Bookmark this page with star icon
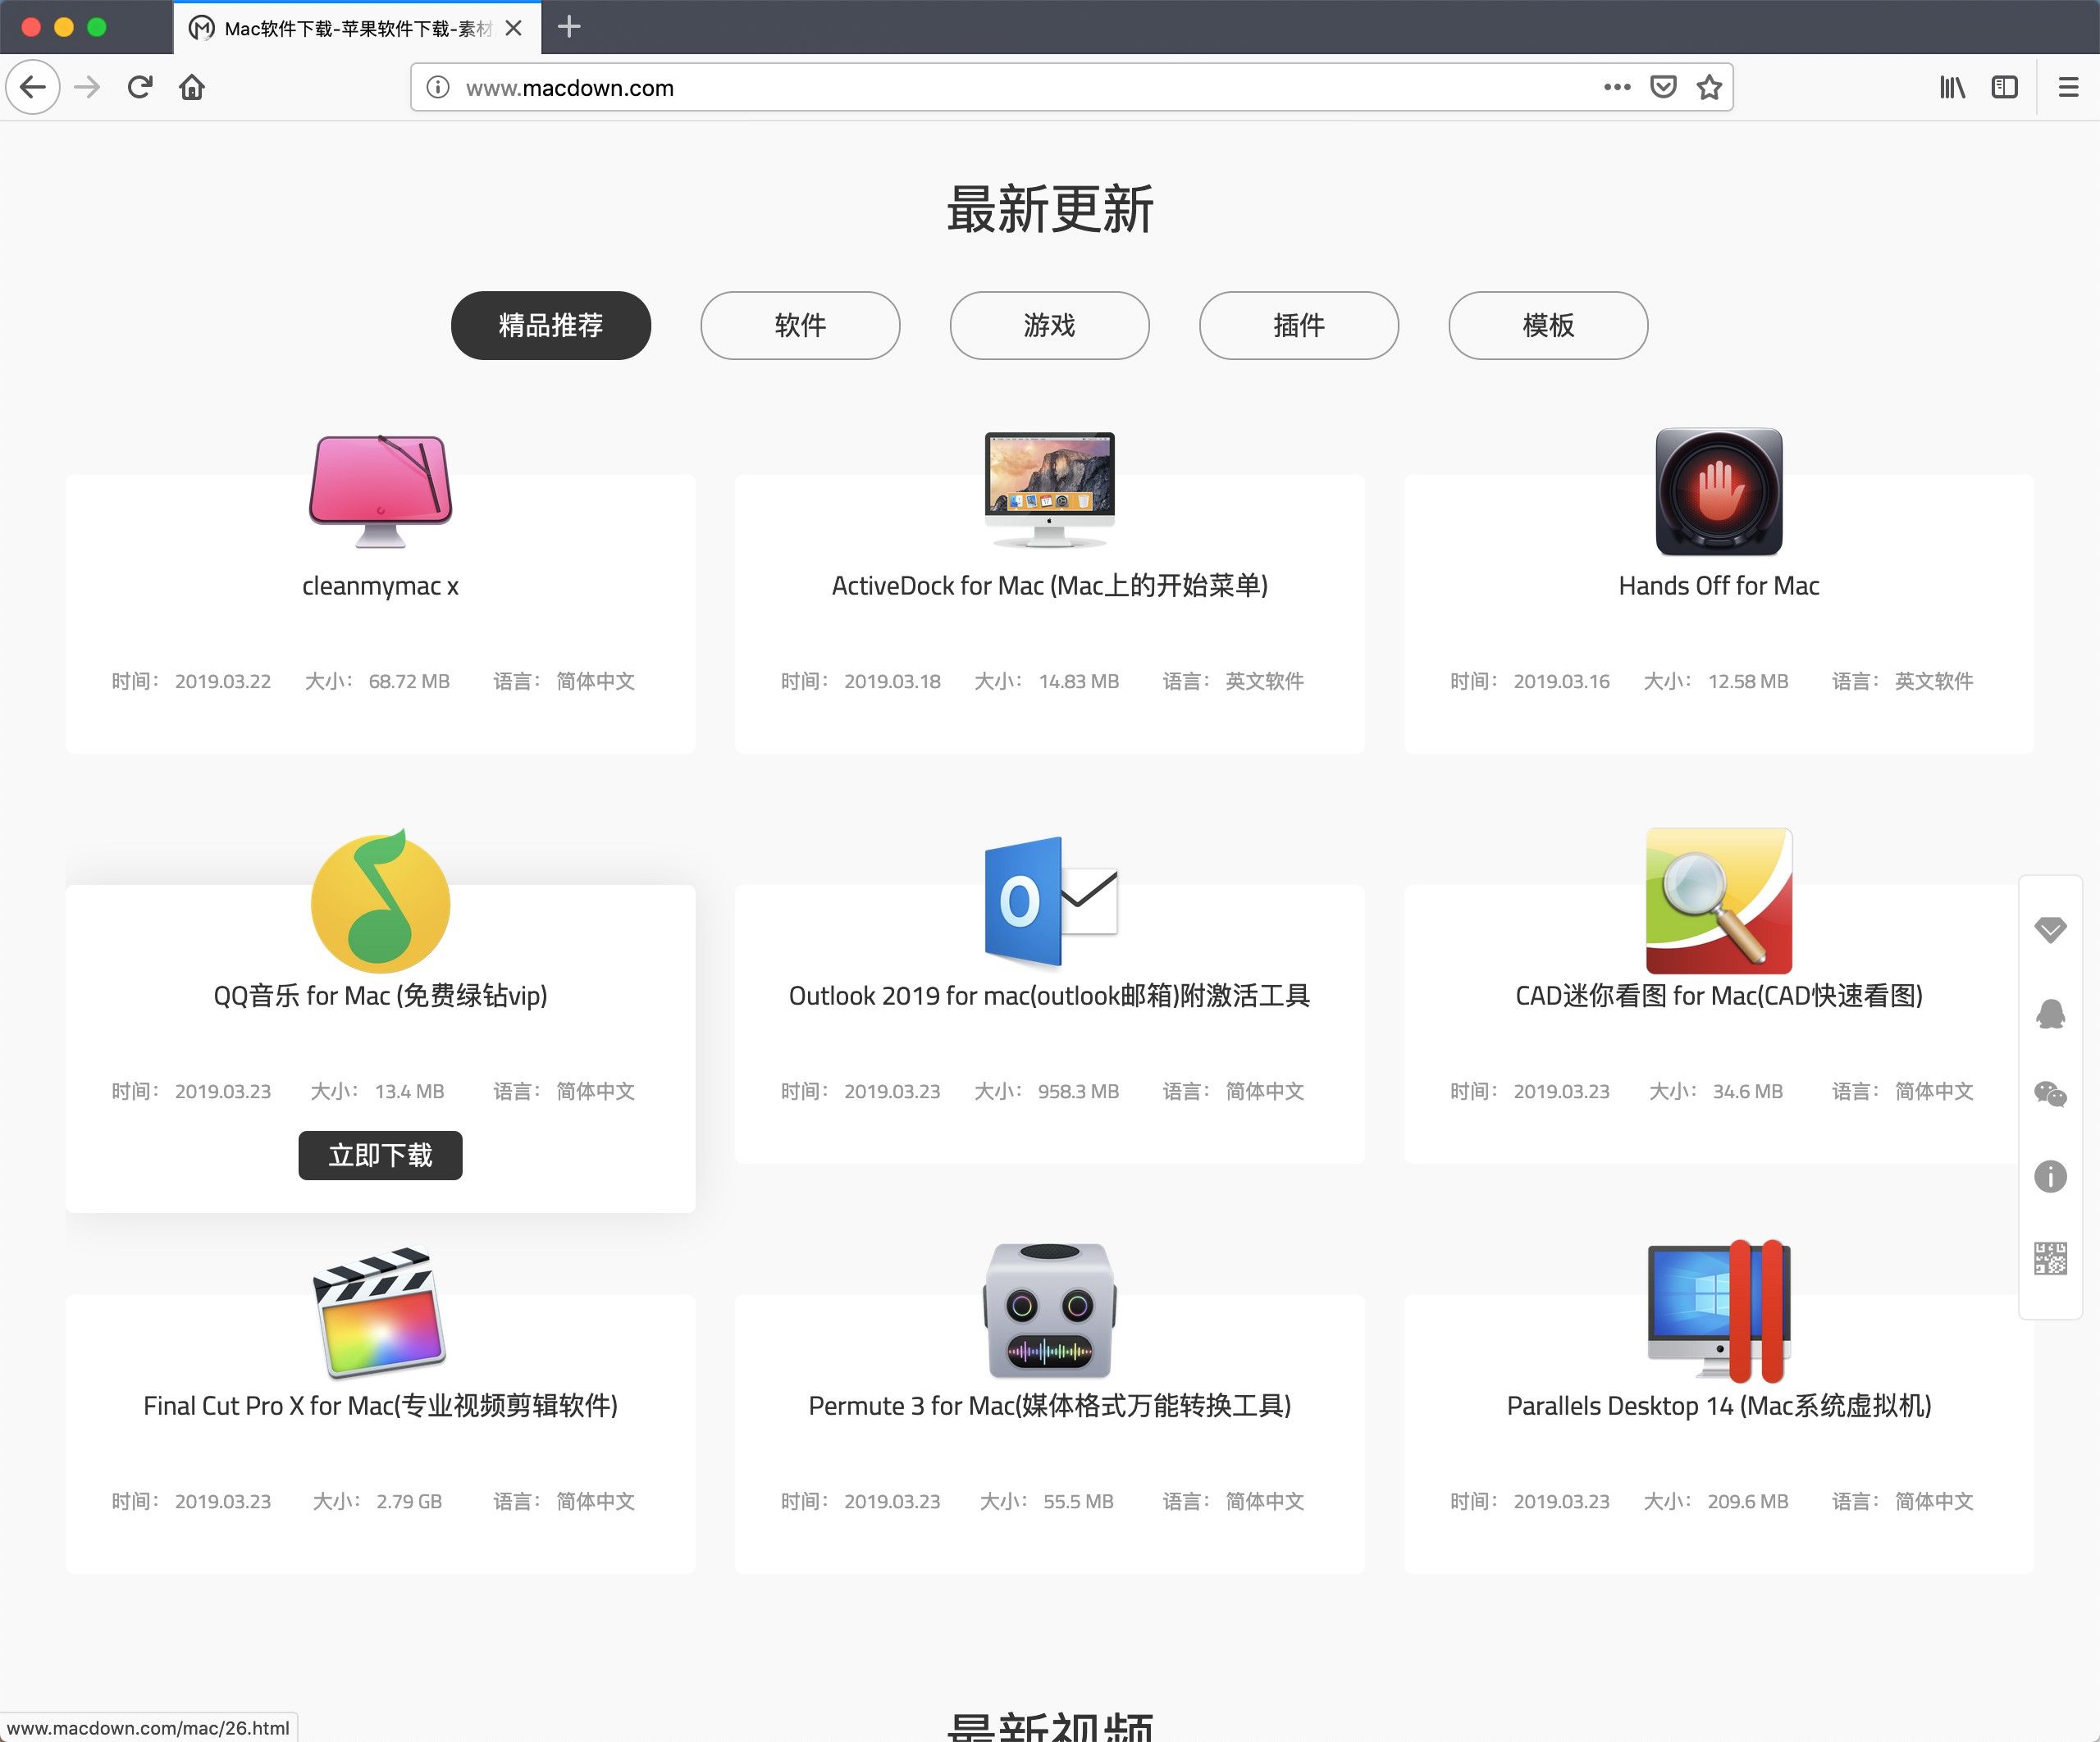The width and height of the screenshot is (2100, 1742). coord(1709,87)
